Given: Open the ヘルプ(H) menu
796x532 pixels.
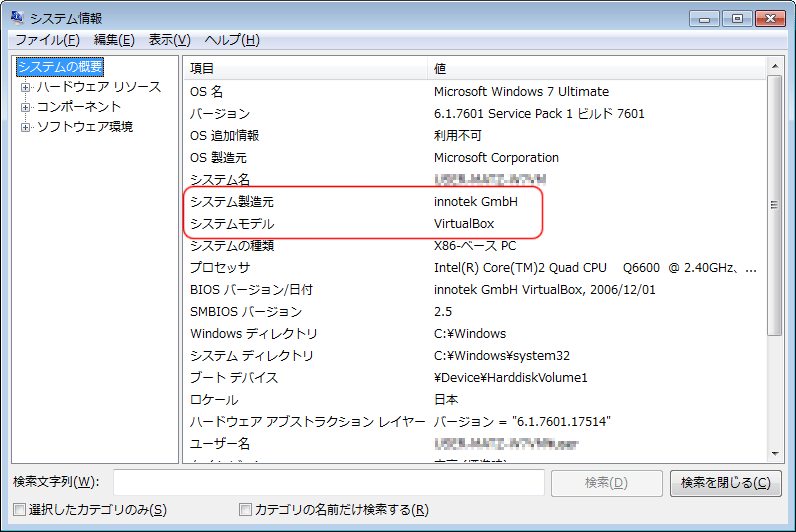Looking at the screenshot, I should 232,40.
